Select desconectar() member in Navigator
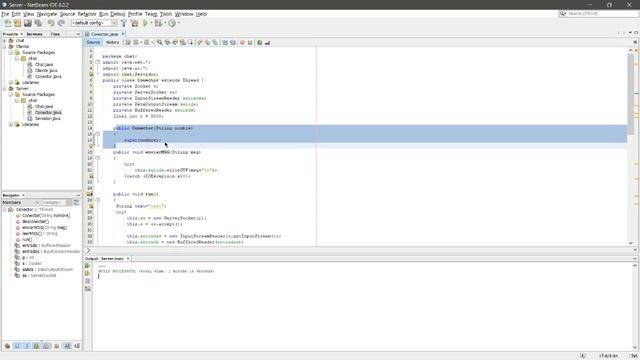The image size is (640, 360). 36,222
